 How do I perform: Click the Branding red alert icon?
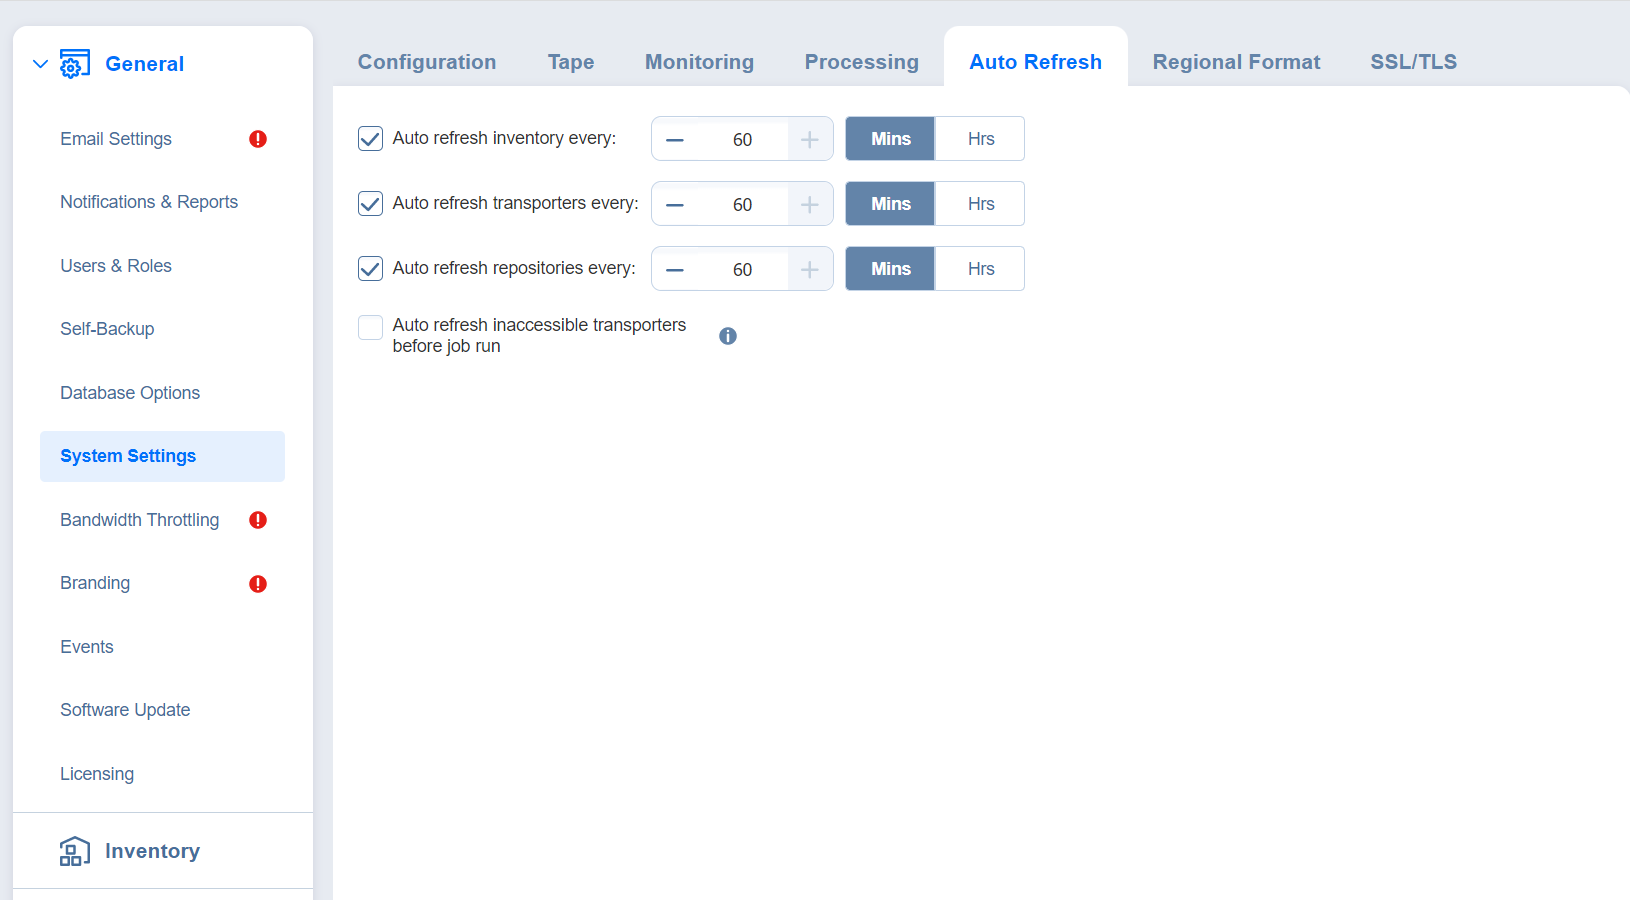[x=258, y=584]
